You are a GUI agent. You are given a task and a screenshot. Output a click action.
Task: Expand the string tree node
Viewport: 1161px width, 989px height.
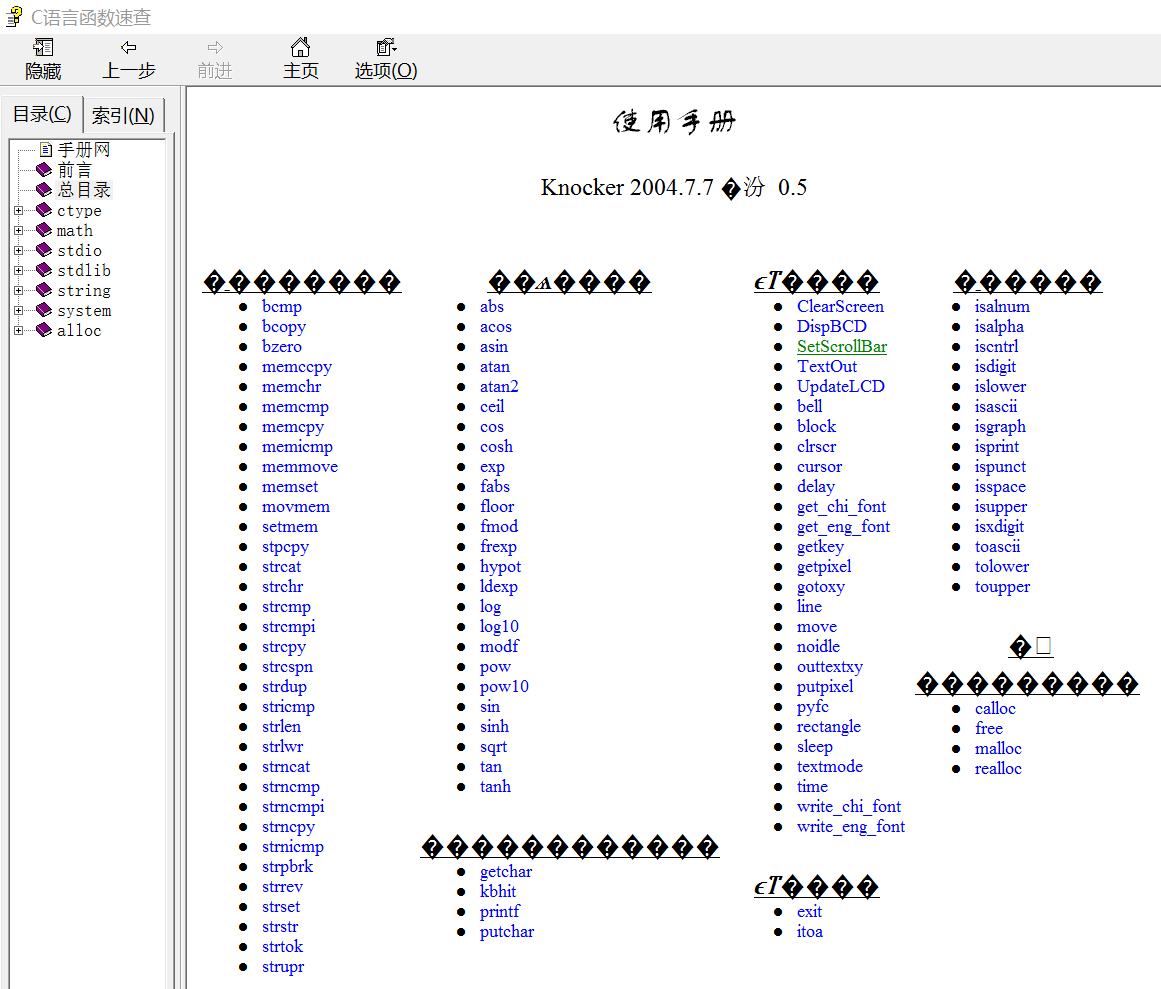(x=19, y=290)
